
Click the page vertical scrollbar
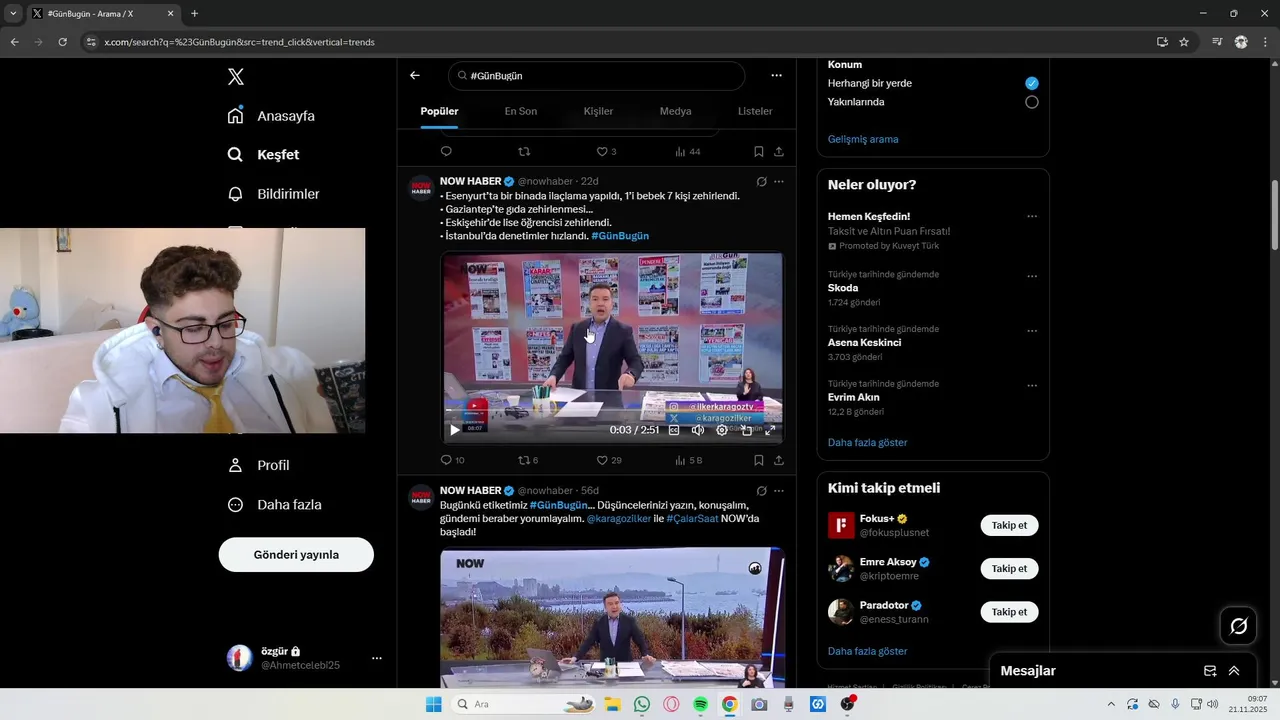pyautogui.click(x=1274, y=215)
